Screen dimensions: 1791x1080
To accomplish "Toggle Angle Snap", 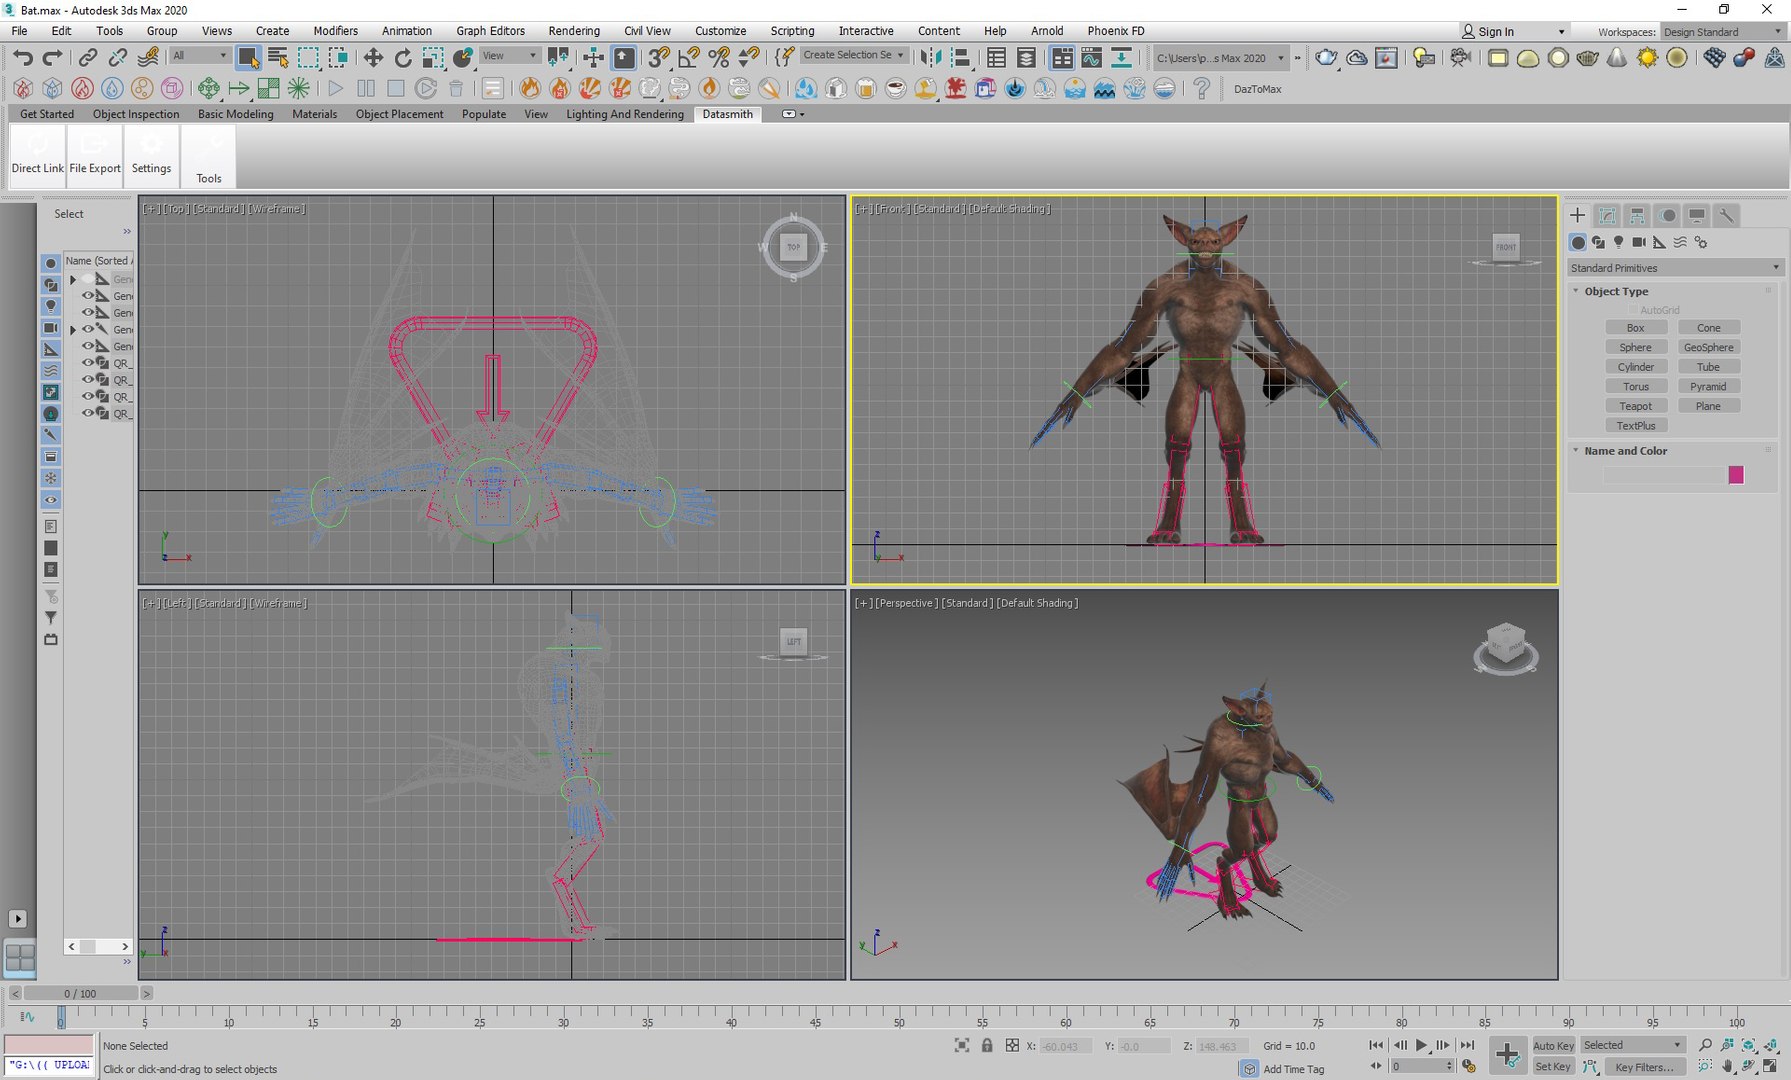I will point(689,57).
